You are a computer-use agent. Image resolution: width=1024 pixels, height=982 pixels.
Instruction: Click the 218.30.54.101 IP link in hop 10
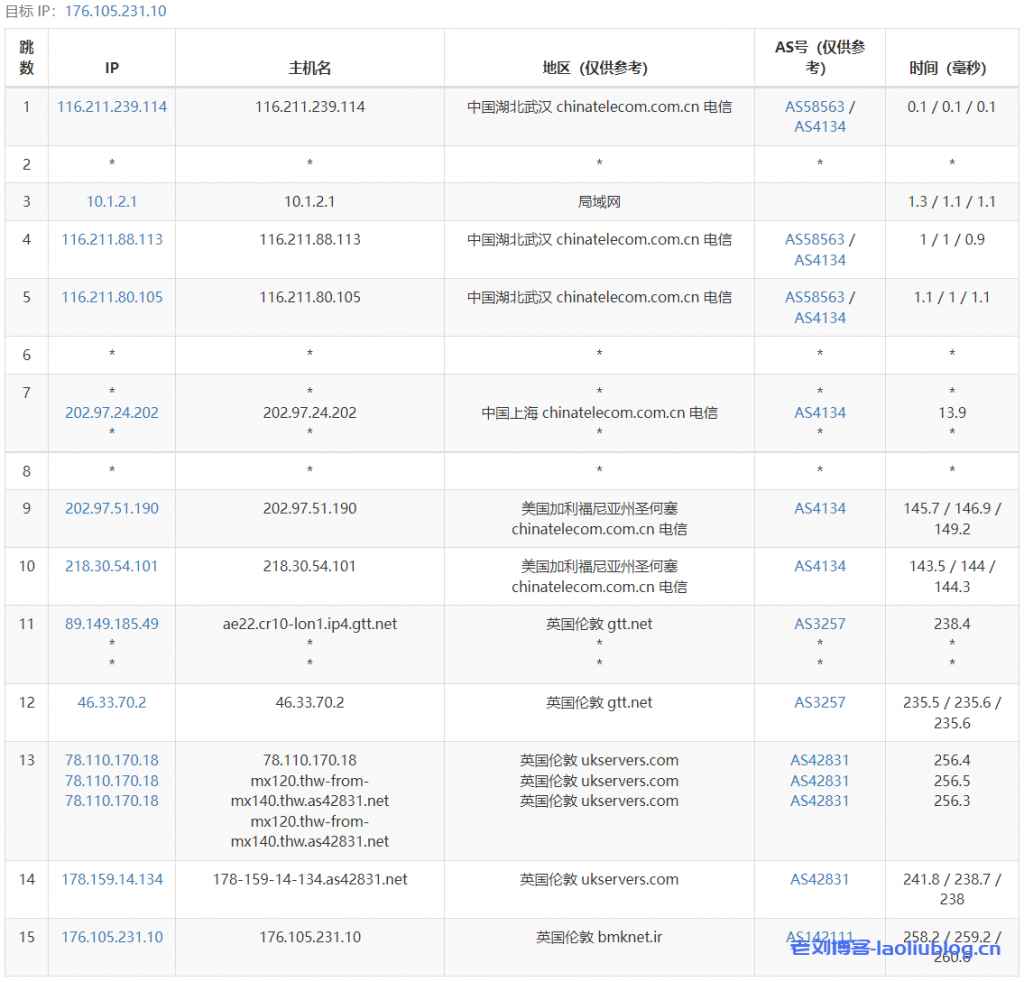(x=112, y=566)
